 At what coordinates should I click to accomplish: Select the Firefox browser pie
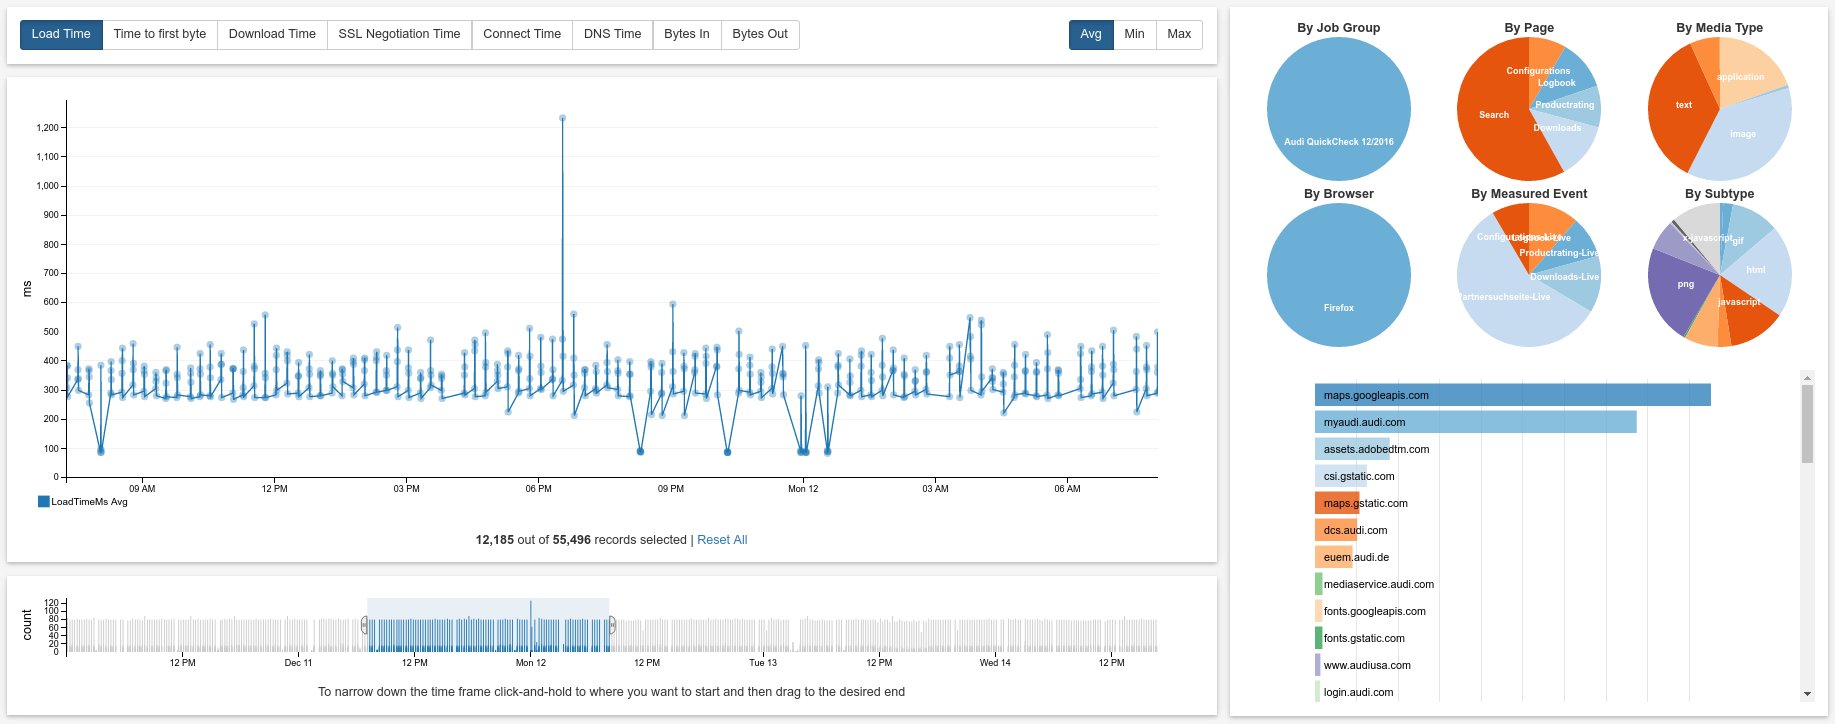point(1339,275)
